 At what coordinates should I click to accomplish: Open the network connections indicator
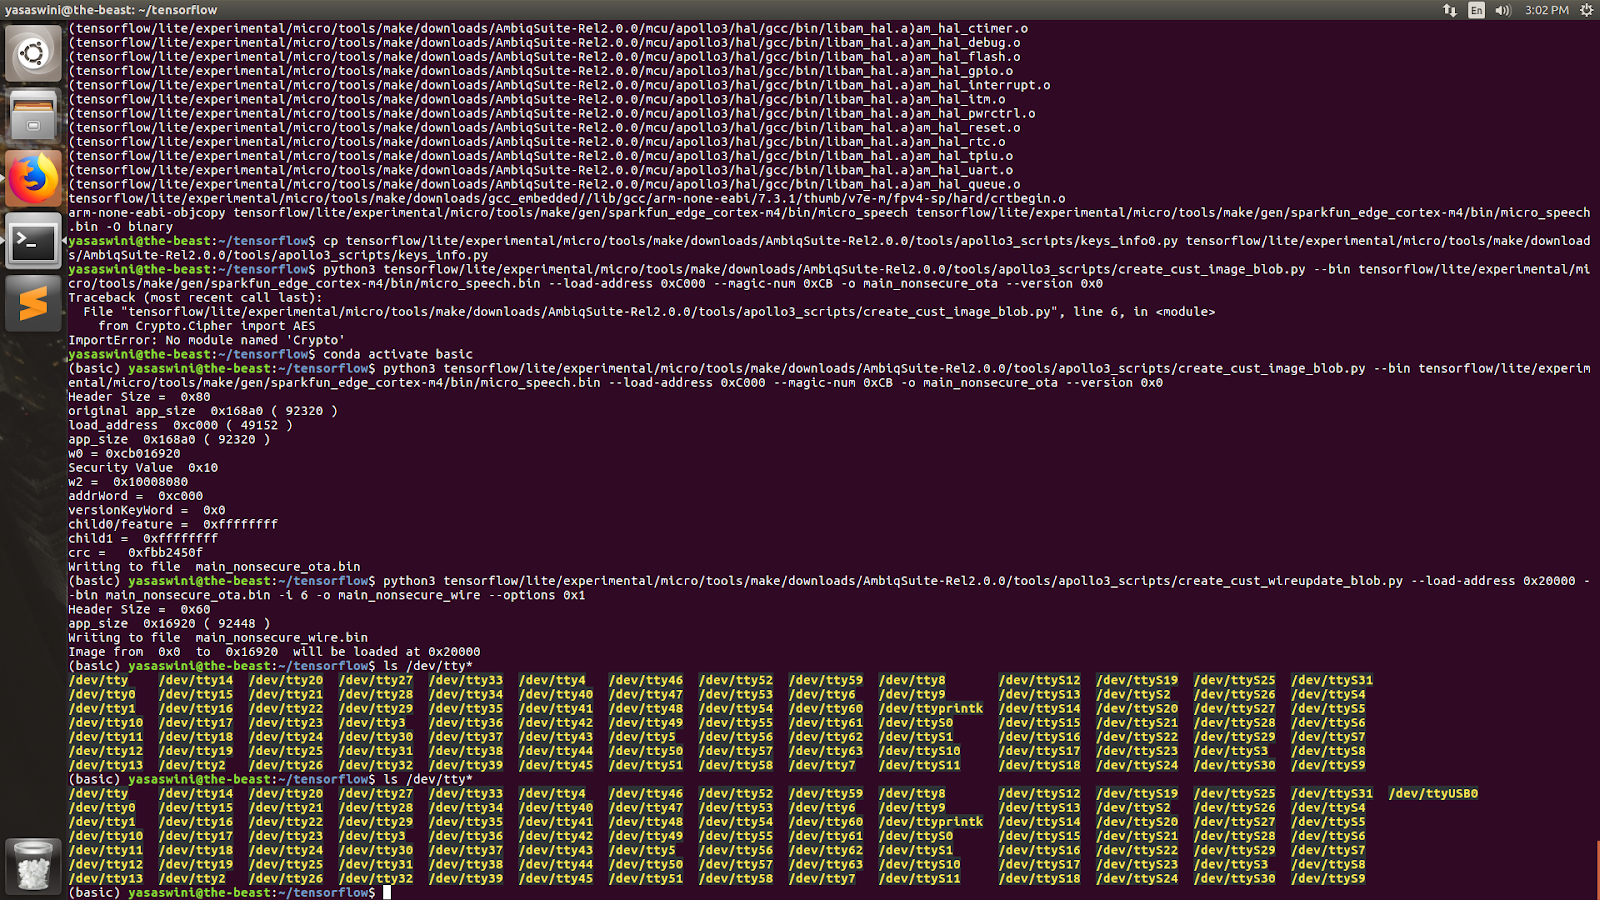(x=1450, y=10)
